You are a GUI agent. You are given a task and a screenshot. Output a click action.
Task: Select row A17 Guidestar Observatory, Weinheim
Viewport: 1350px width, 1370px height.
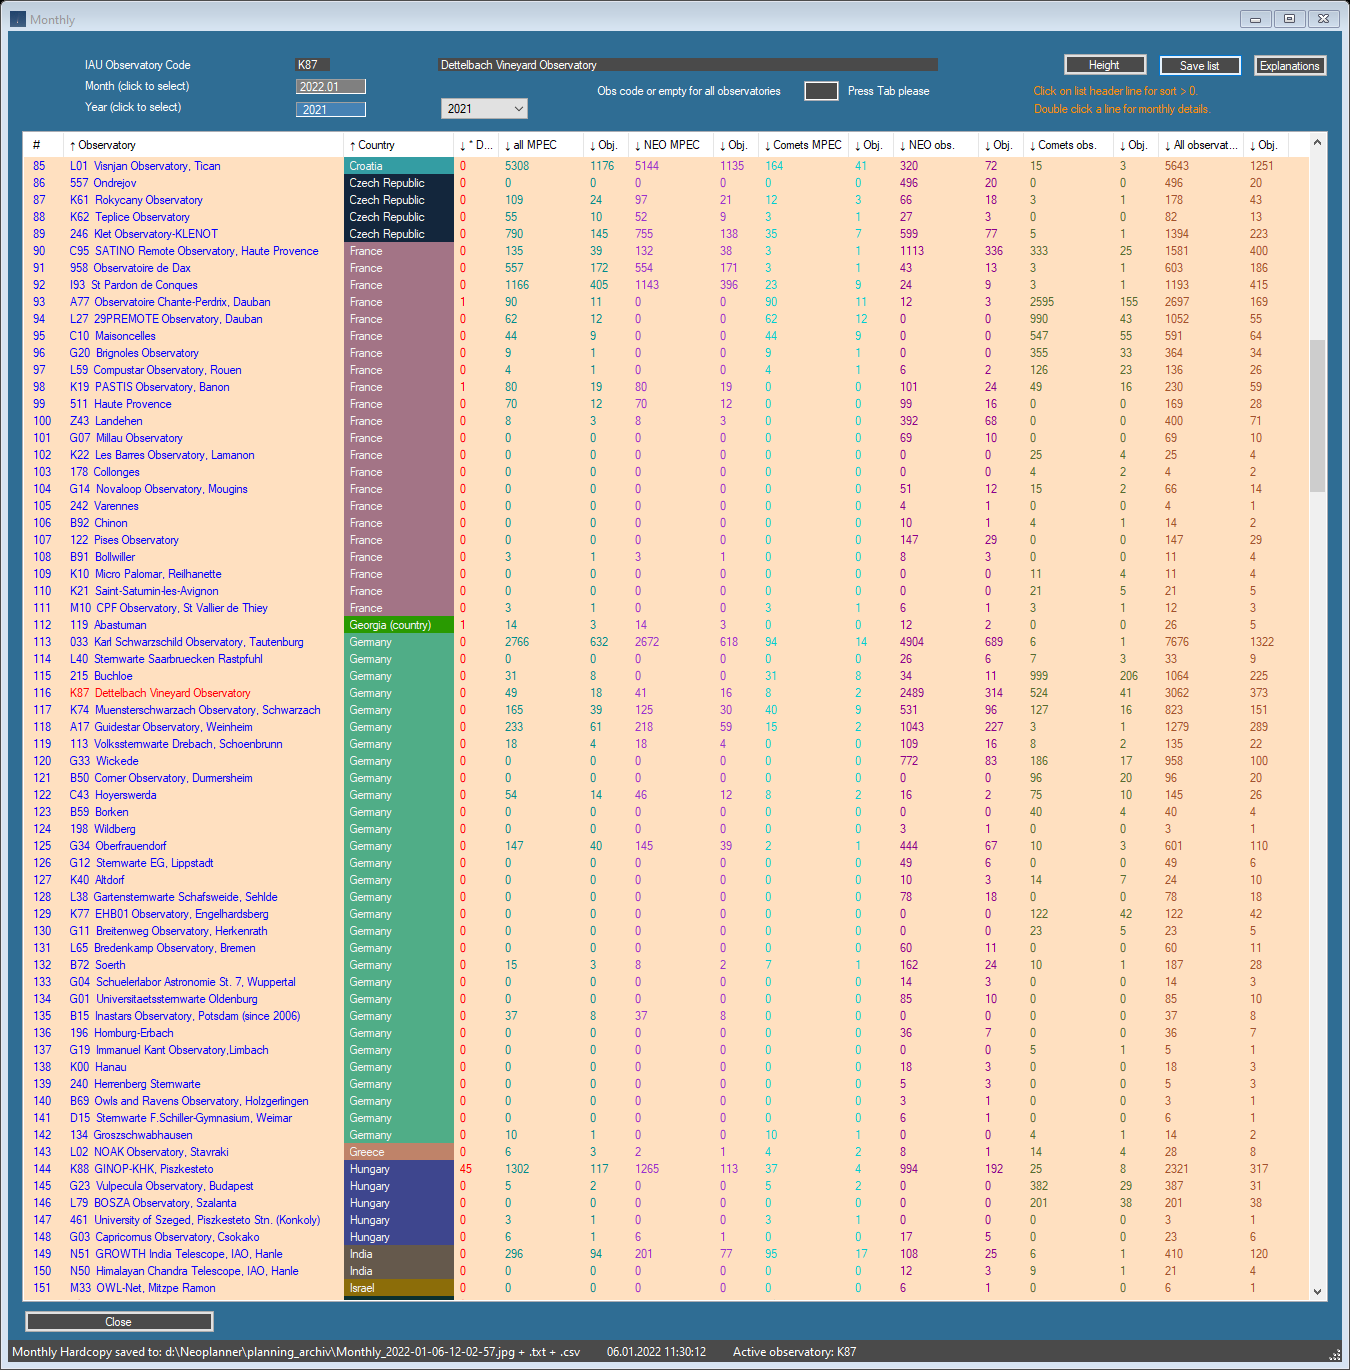[x=665, y=727]
